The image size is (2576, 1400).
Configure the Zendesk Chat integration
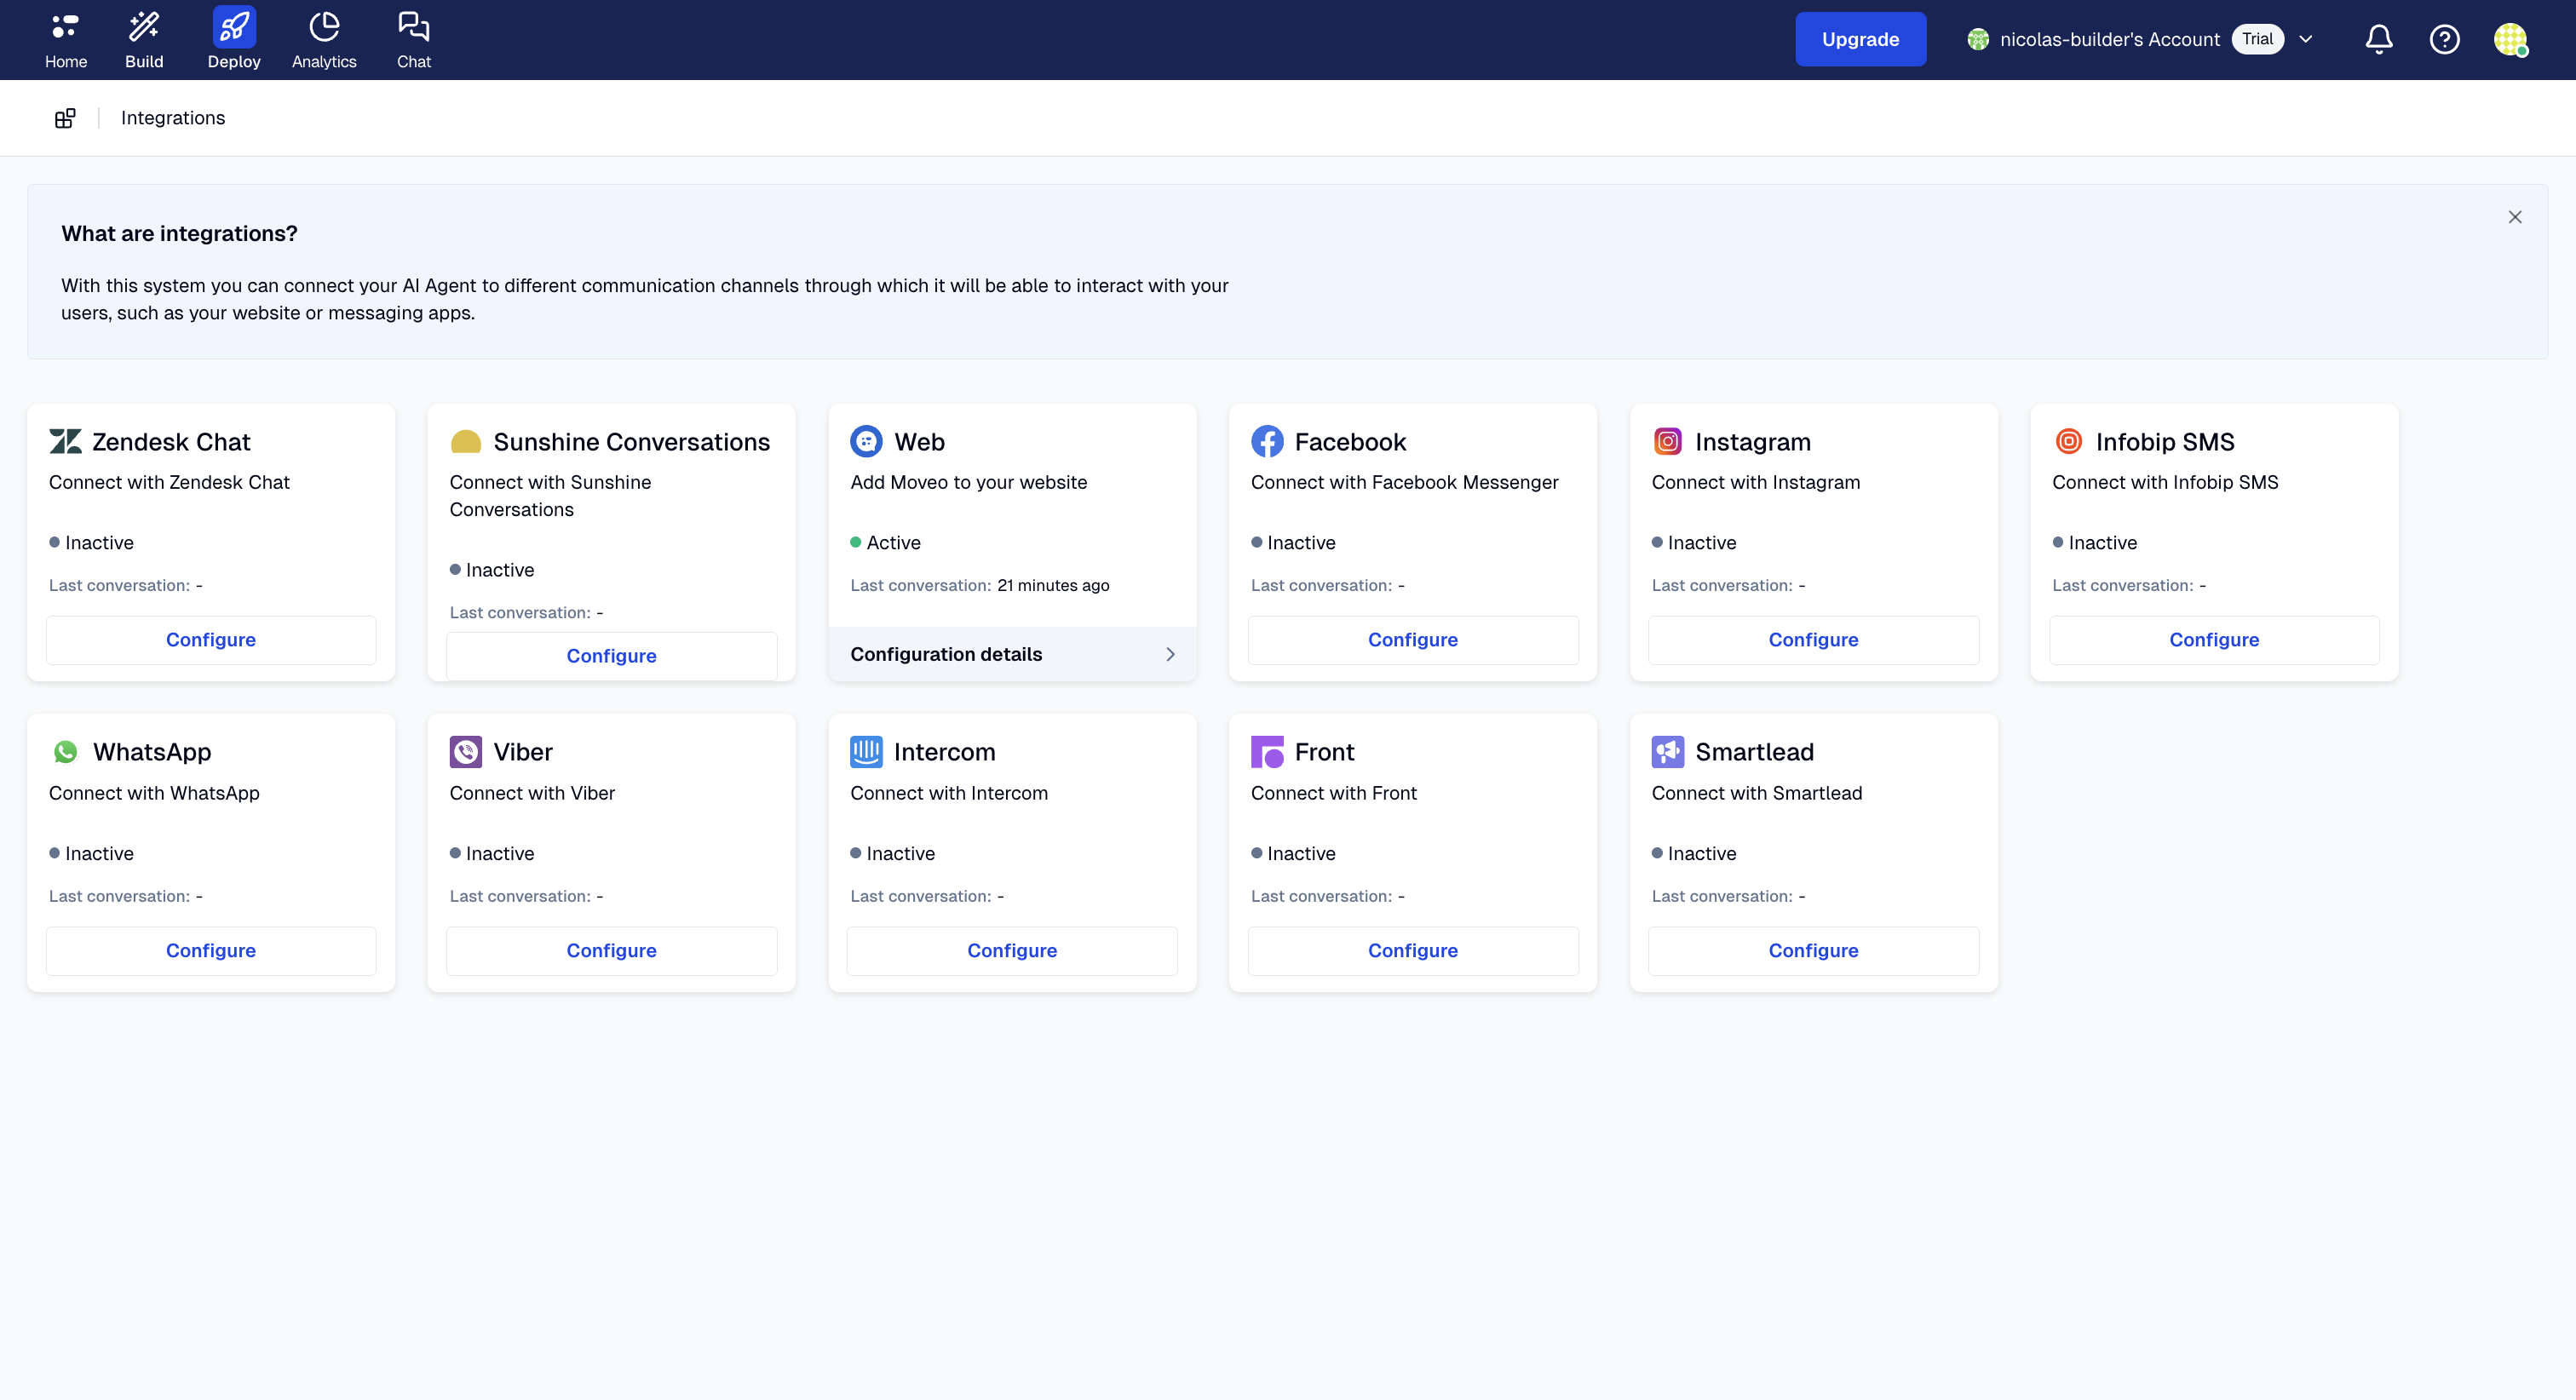pyautogui.click(x=211, y=640)
